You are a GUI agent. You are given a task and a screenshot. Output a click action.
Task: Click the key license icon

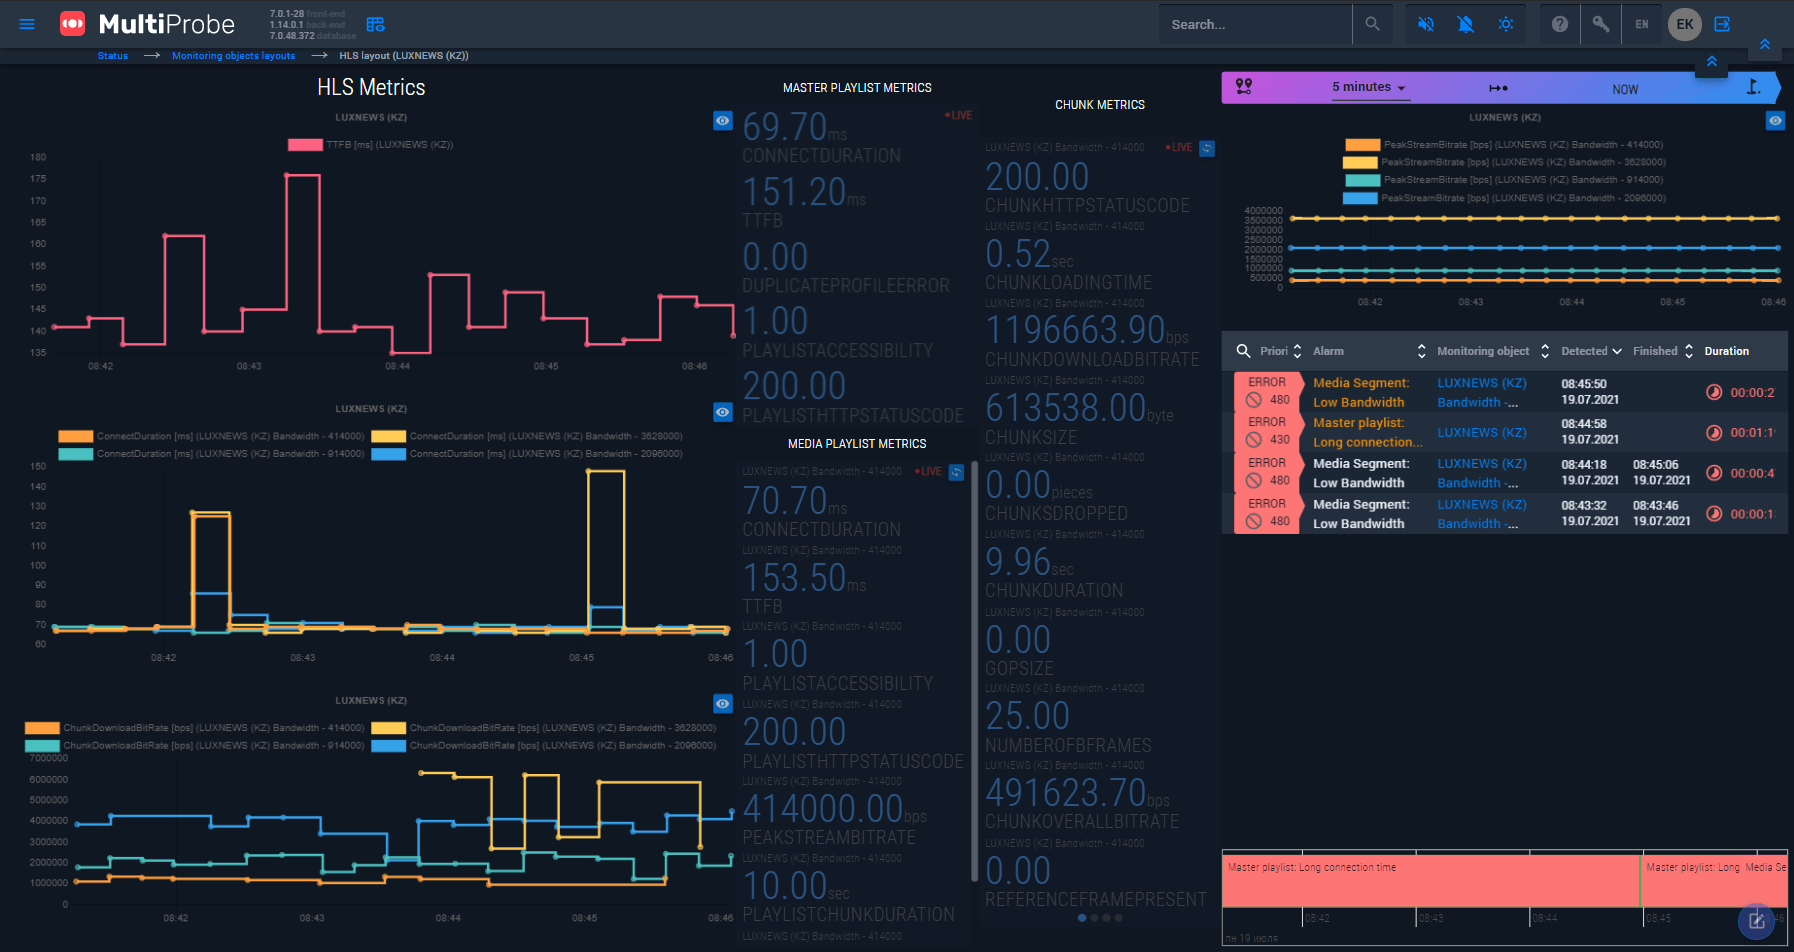(1601, 24)
